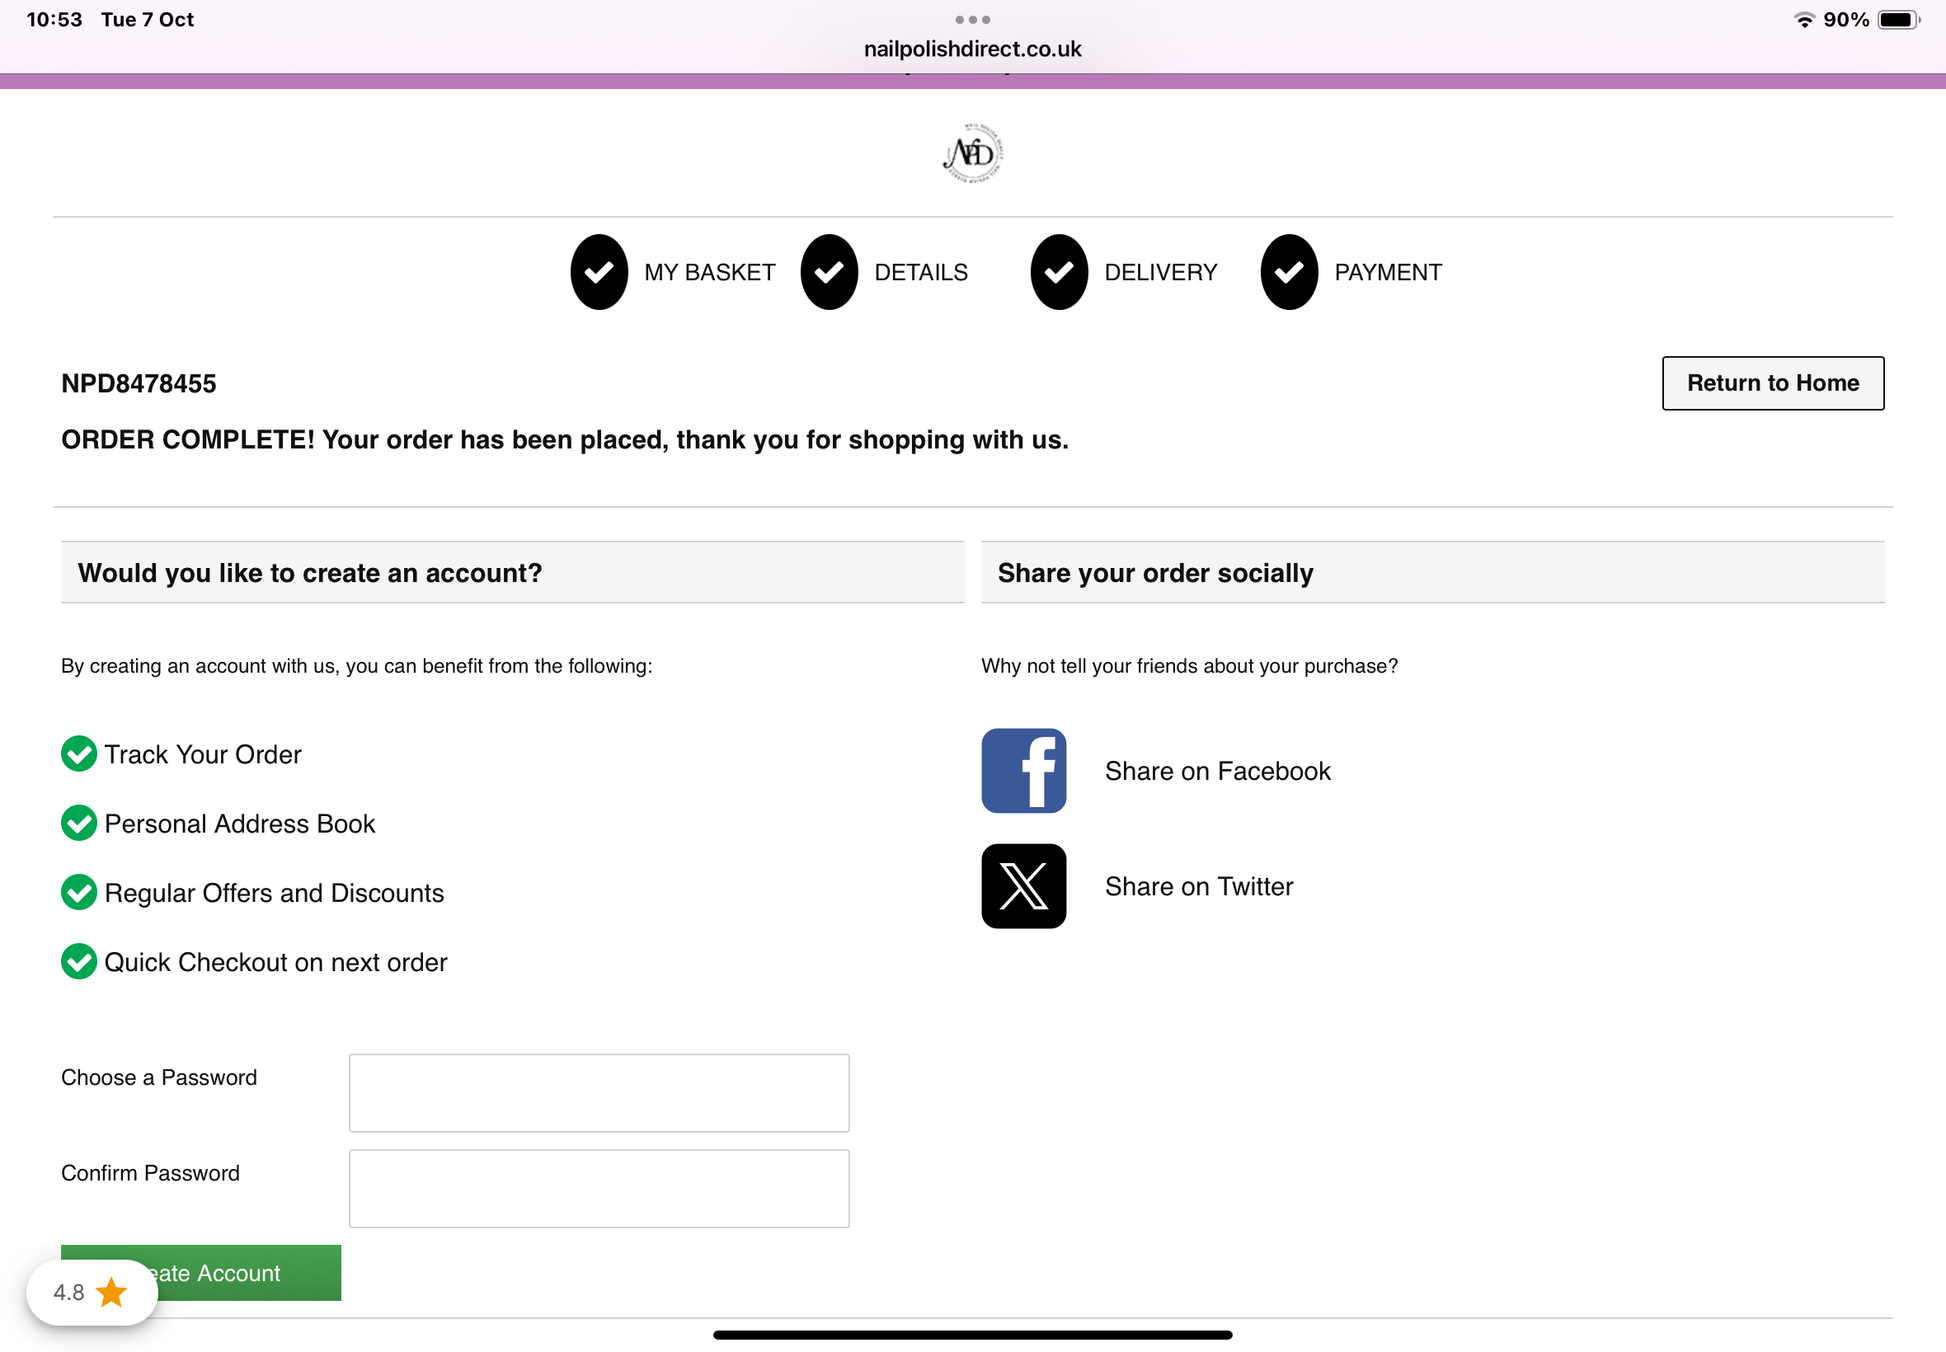Click the green tick beside Track Your Order
This screenshot has height=1352, width=1946.
pyautogui.click(x=79, y=754)
